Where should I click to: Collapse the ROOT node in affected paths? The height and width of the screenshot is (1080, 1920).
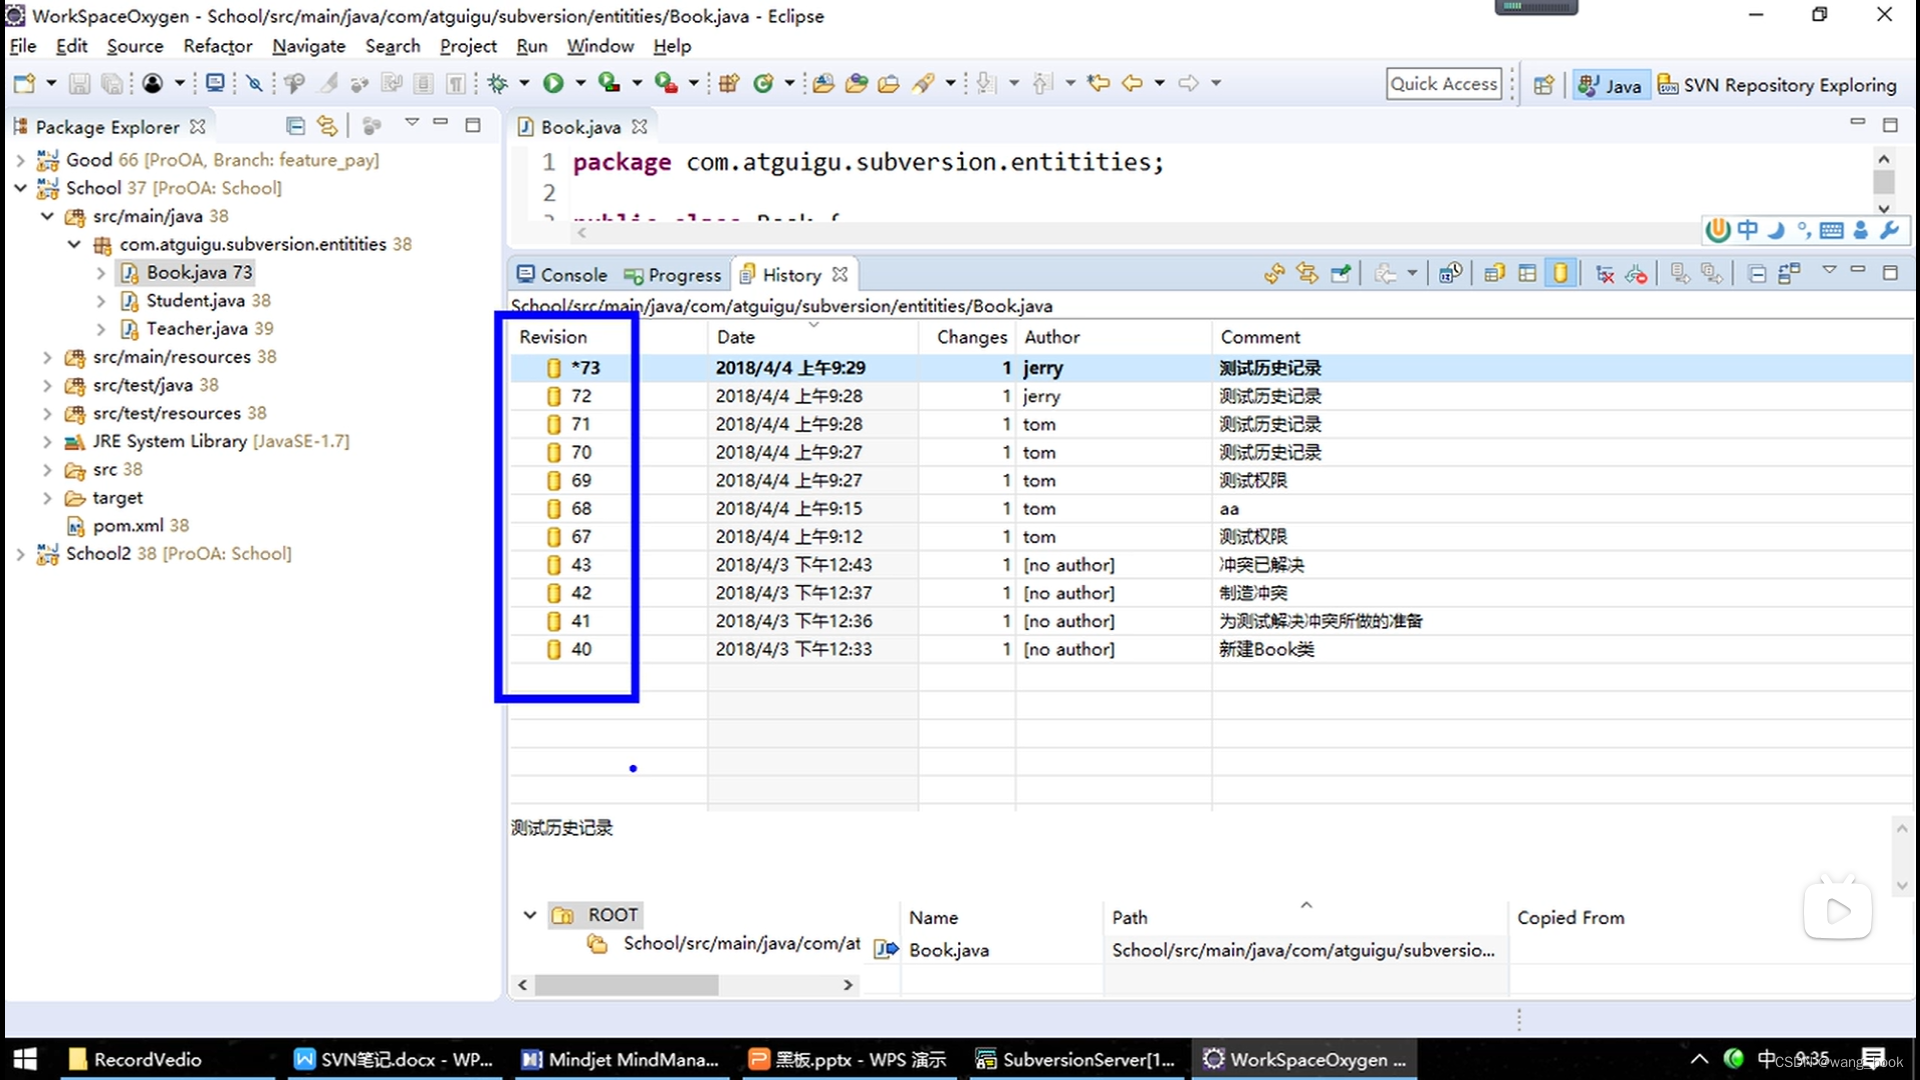point(530,915)
